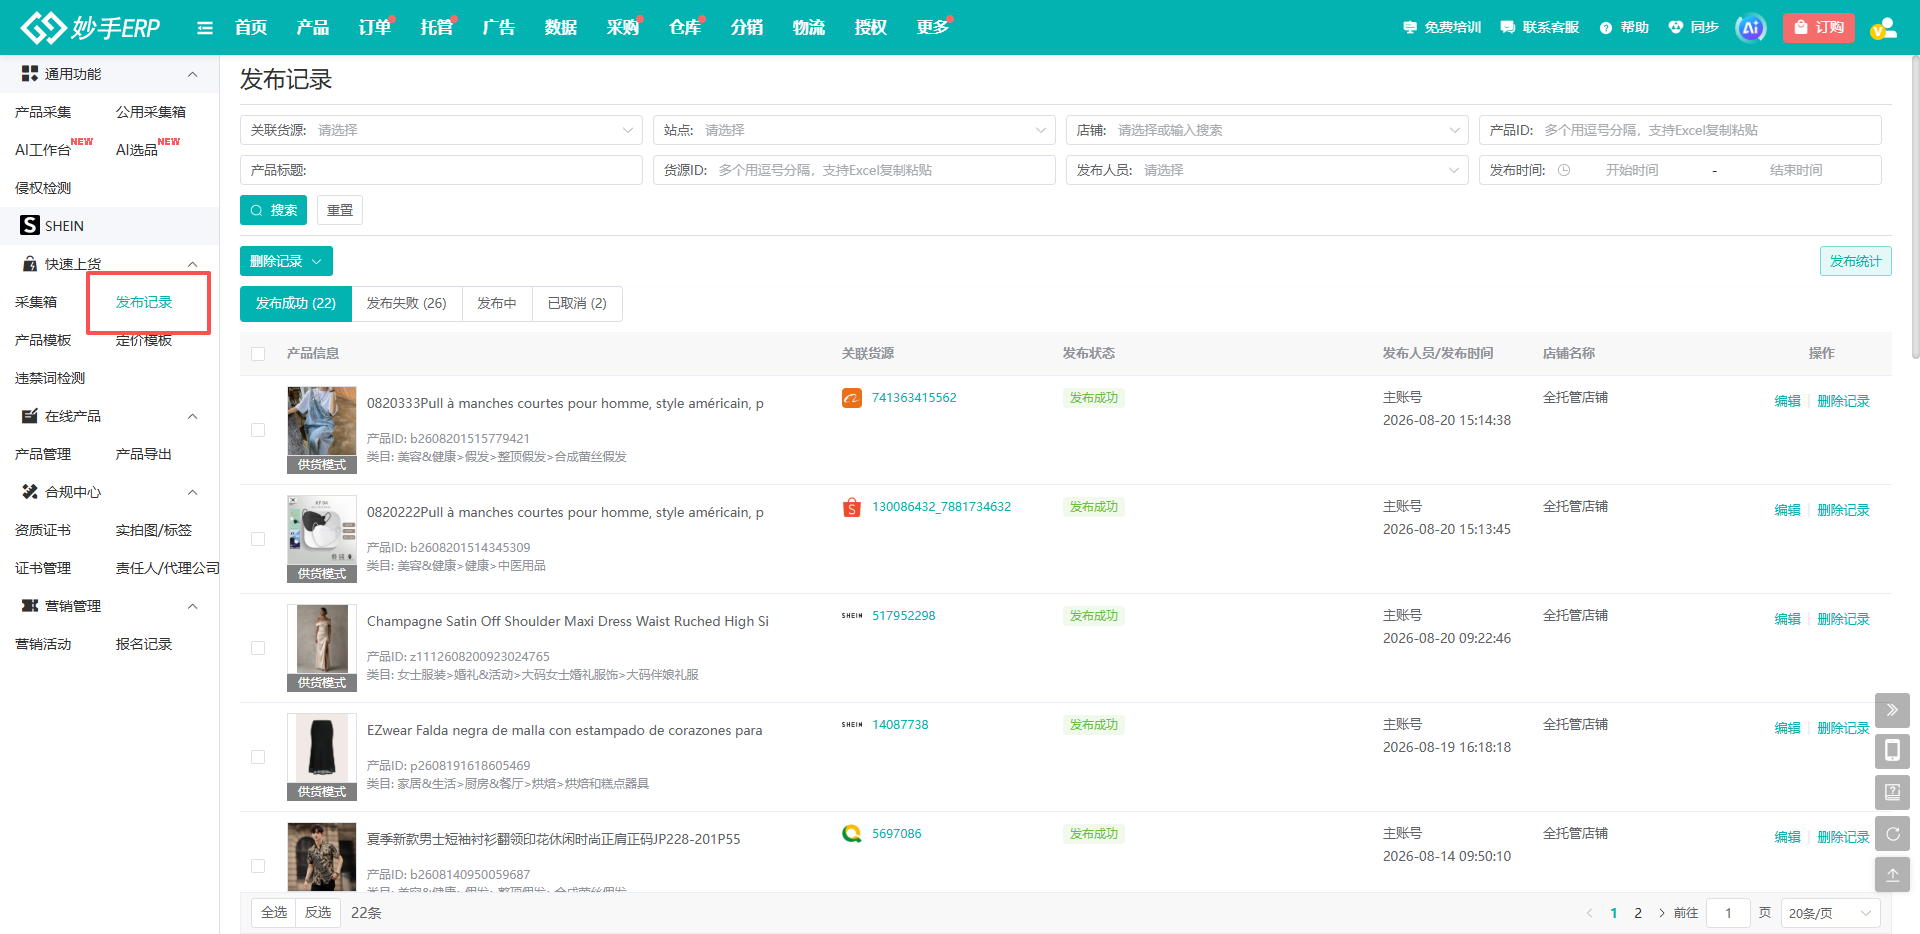Image resolution: width=1920 pixels, height=934 pixels.
Task: Click the floating help-document icon
Action: click(1892, 792)
